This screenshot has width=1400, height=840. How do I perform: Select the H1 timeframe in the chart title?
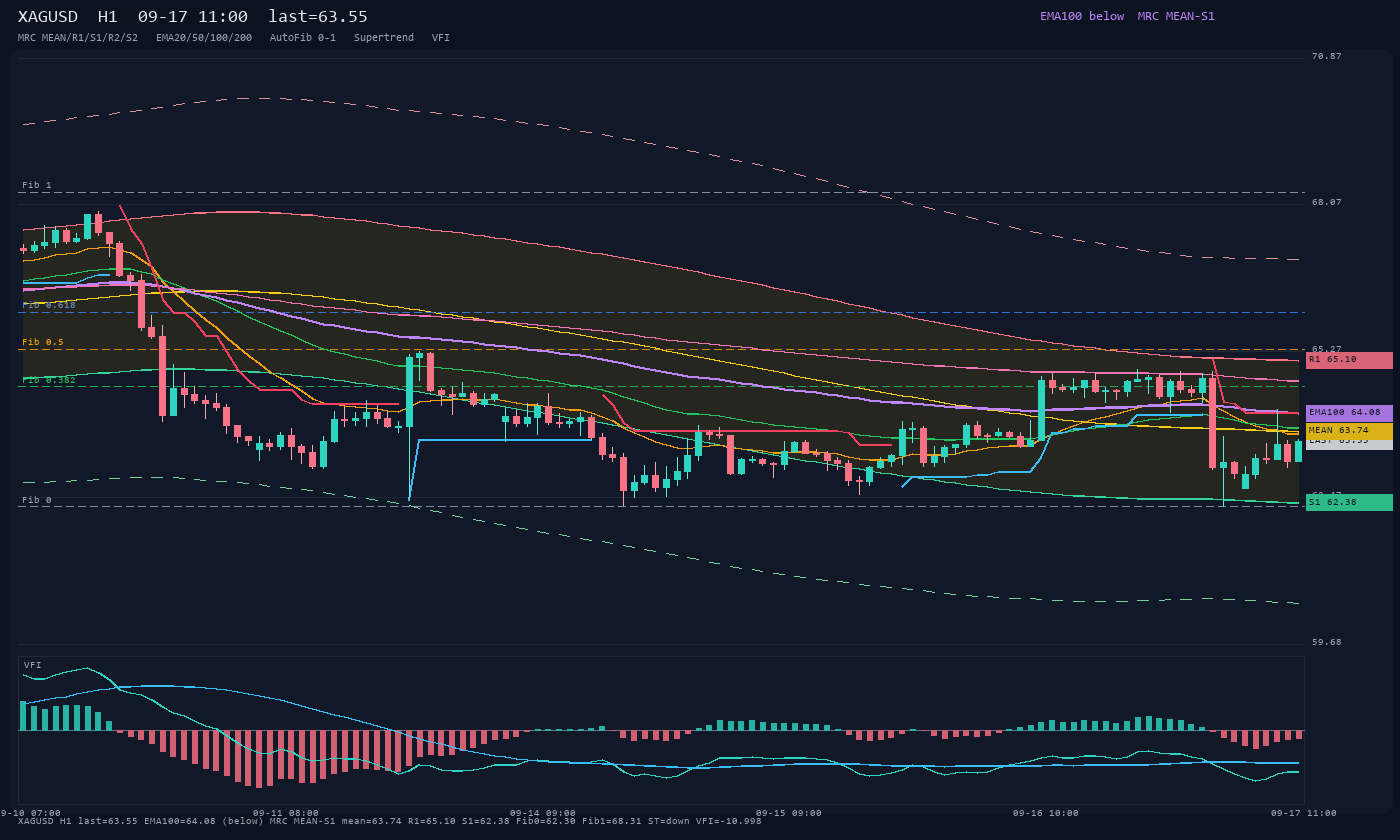[108, 17]
